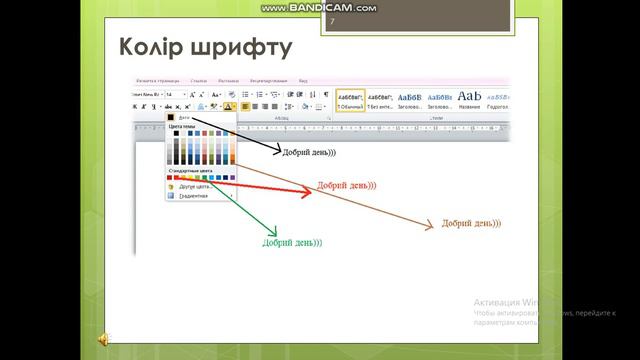640x360 pixels.
Task: Open the Mailings ribbon tab
Action: pyautogui.click(x=229, y=81)
